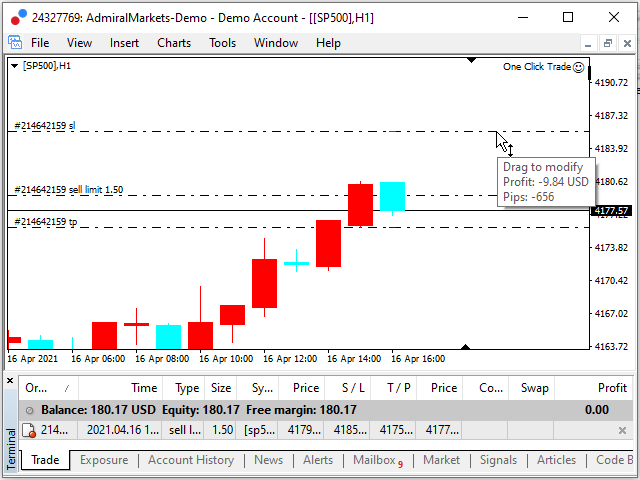
Task: Click the stop loss line label
Action: coord(44,126)
